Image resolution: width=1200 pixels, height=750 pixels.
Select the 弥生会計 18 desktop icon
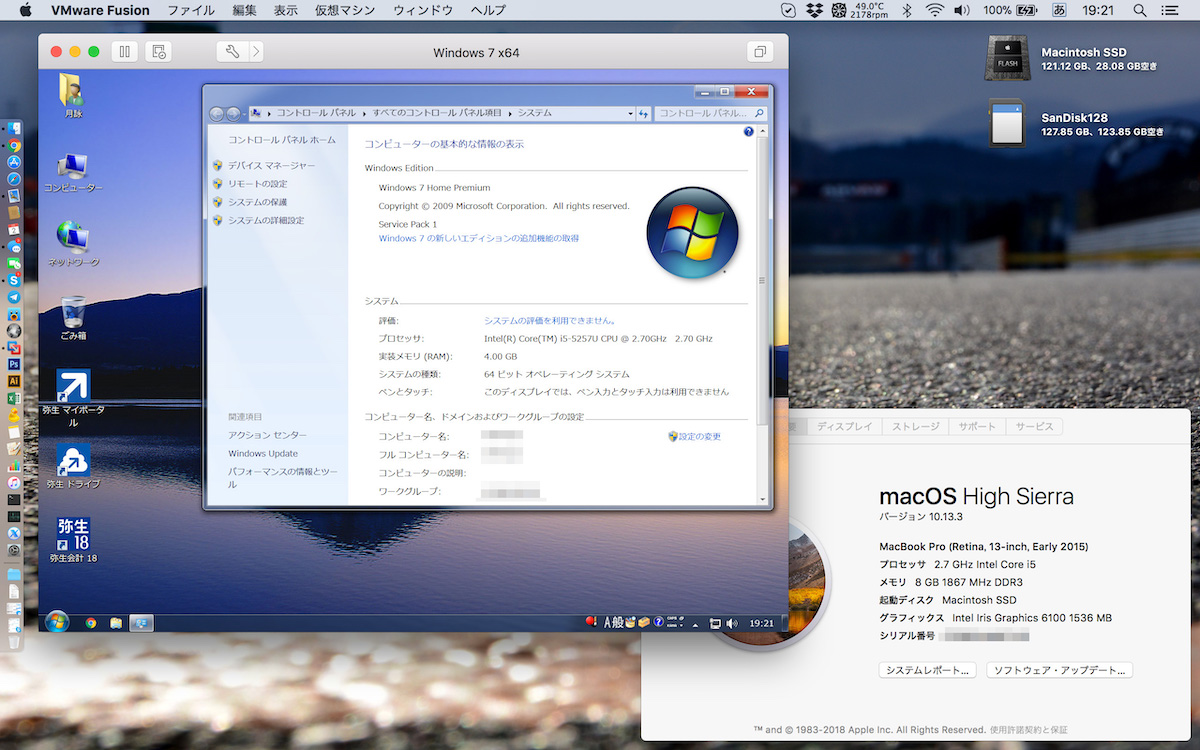click(73, 540)
